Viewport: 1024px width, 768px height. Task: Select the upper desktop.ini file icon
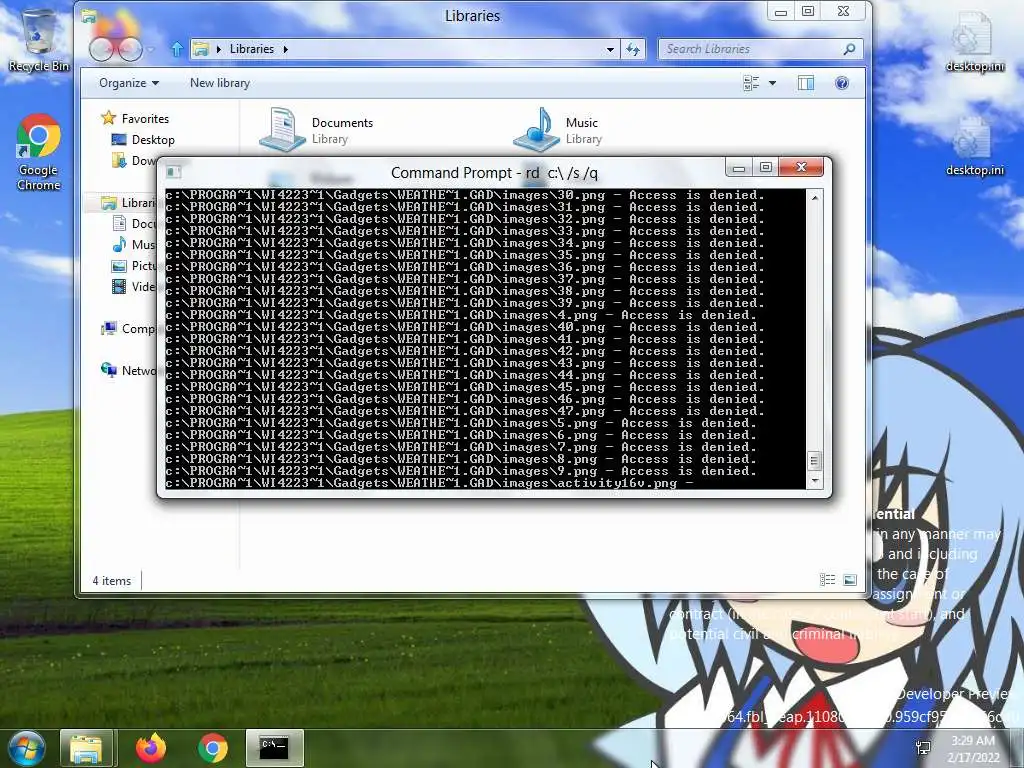(974, 42)
